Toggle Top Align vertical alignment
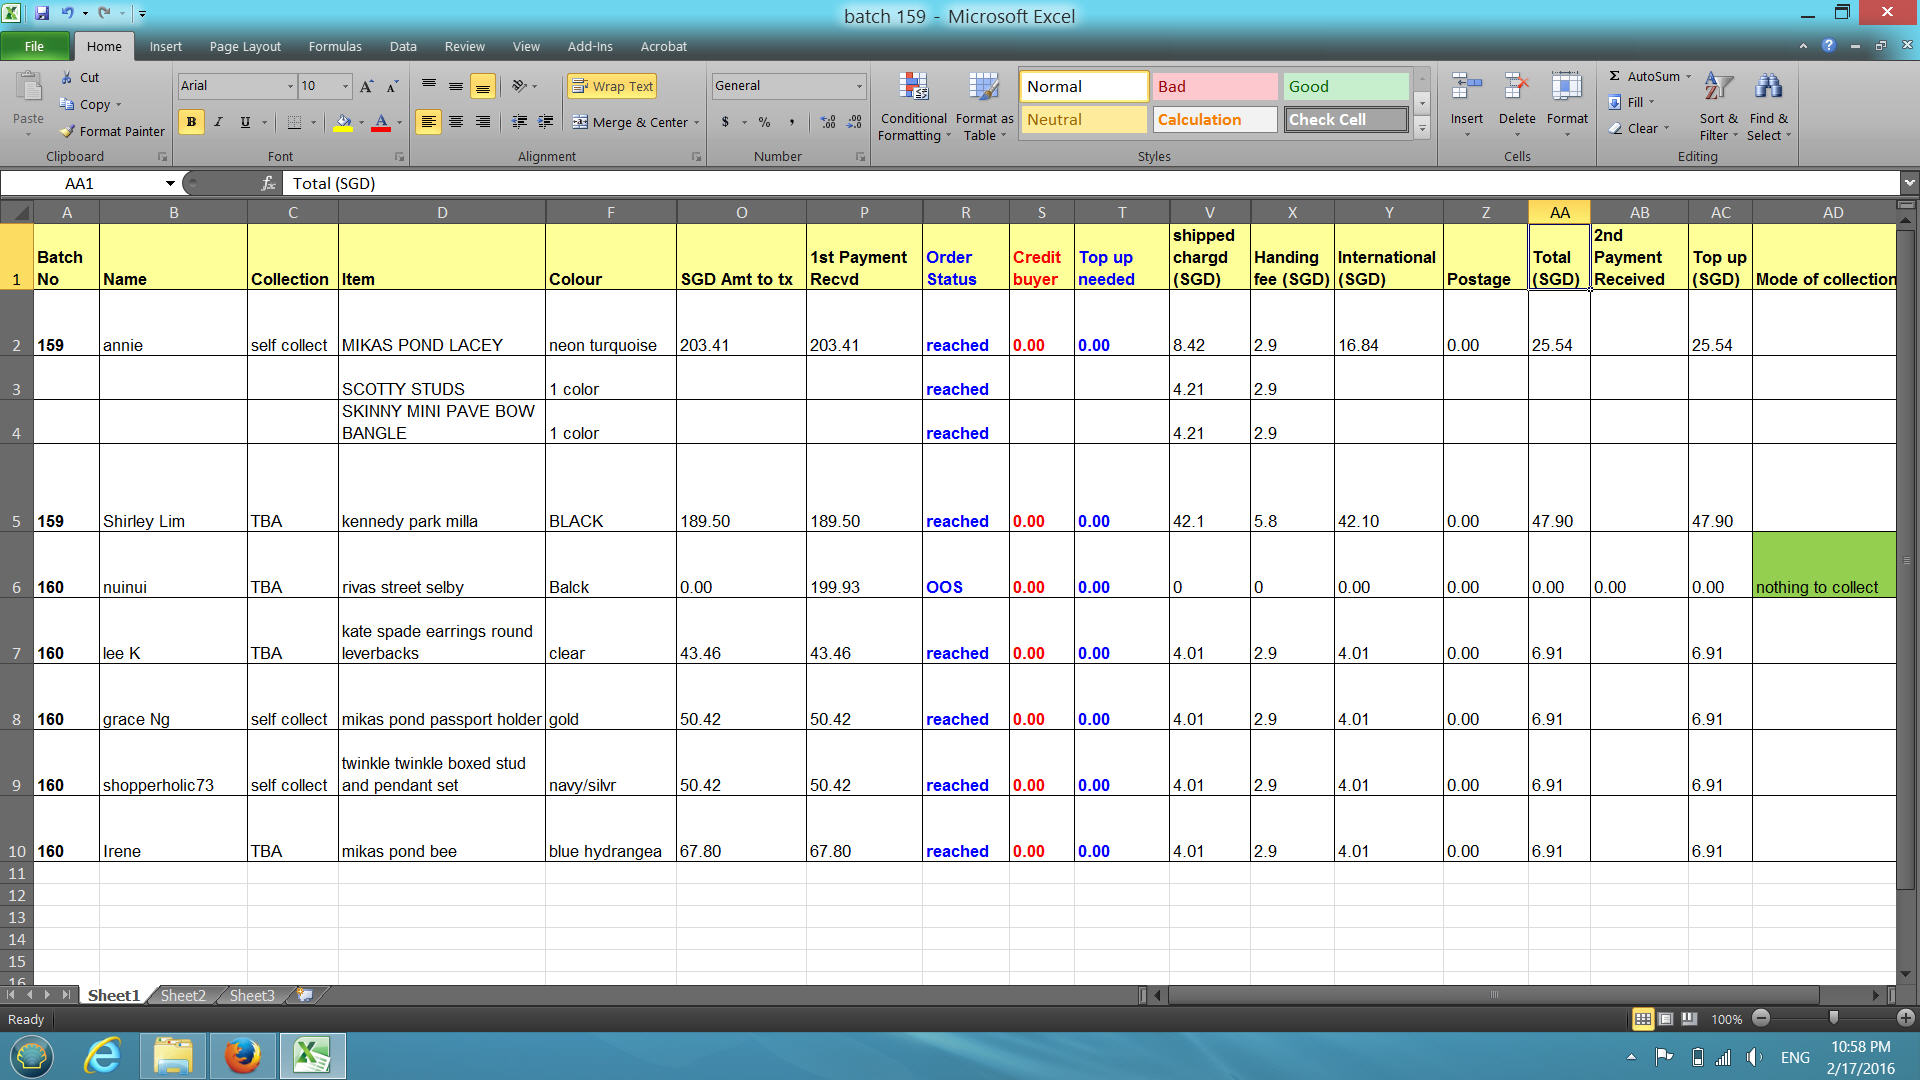Viewport: 1920px width, 1080px height. click(428, 86)
